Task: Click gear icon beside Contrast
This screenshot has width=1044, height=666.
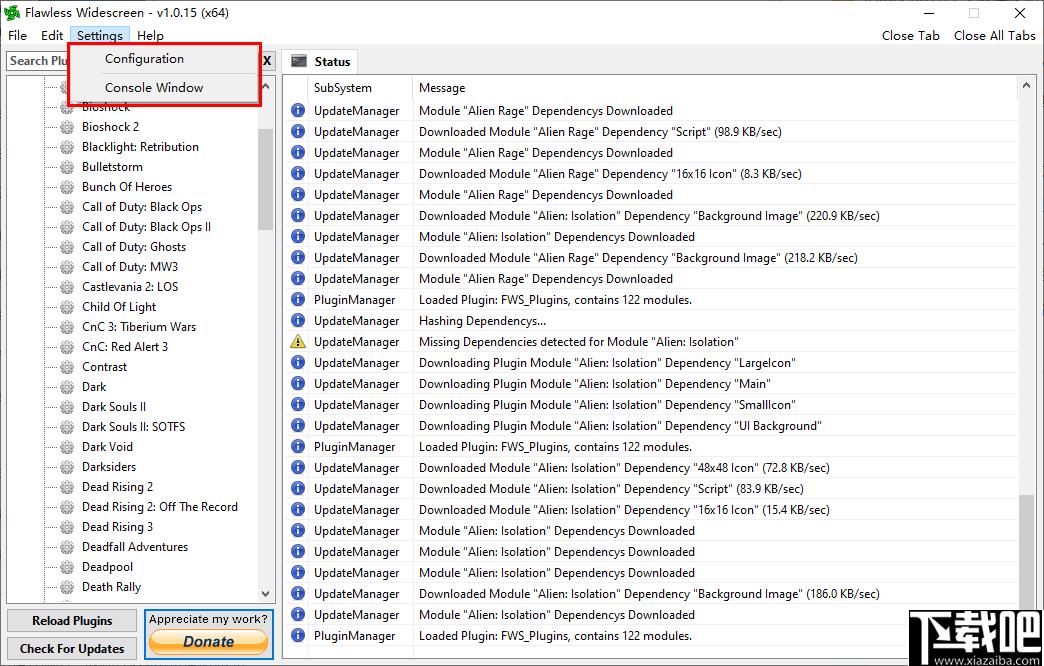Action: [67, 367]
